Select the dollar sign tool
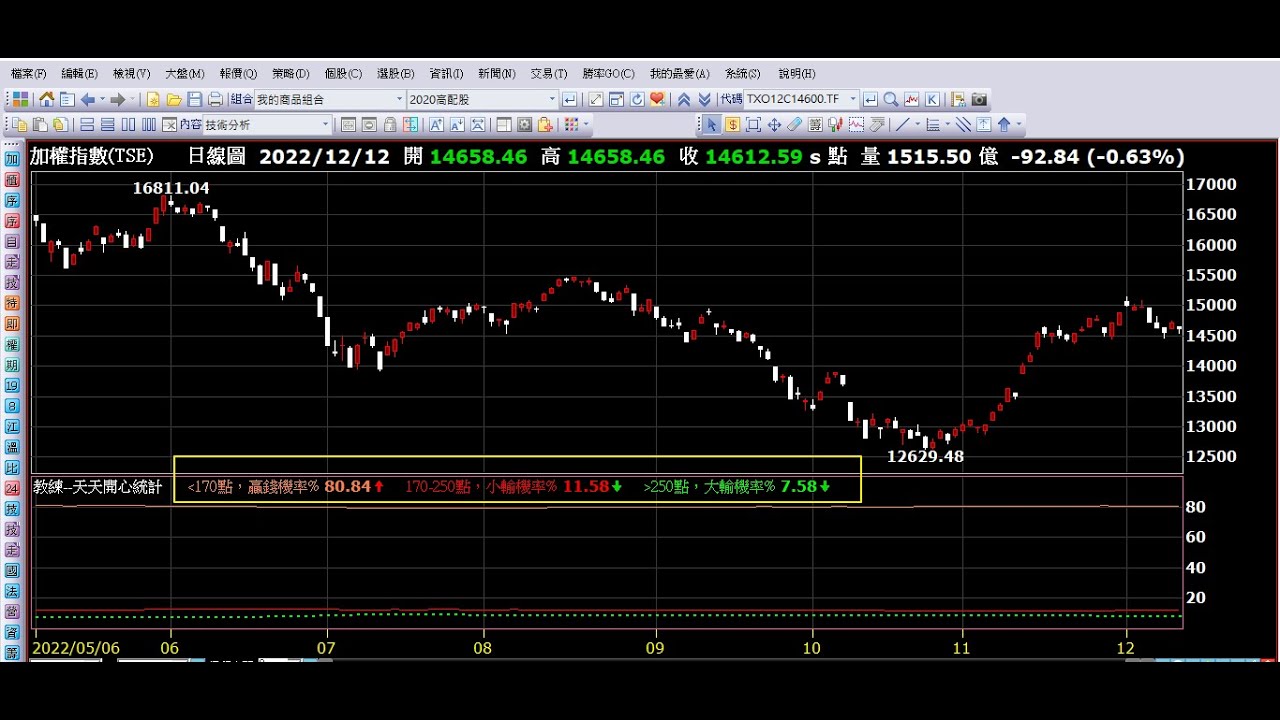 (732, 125)
